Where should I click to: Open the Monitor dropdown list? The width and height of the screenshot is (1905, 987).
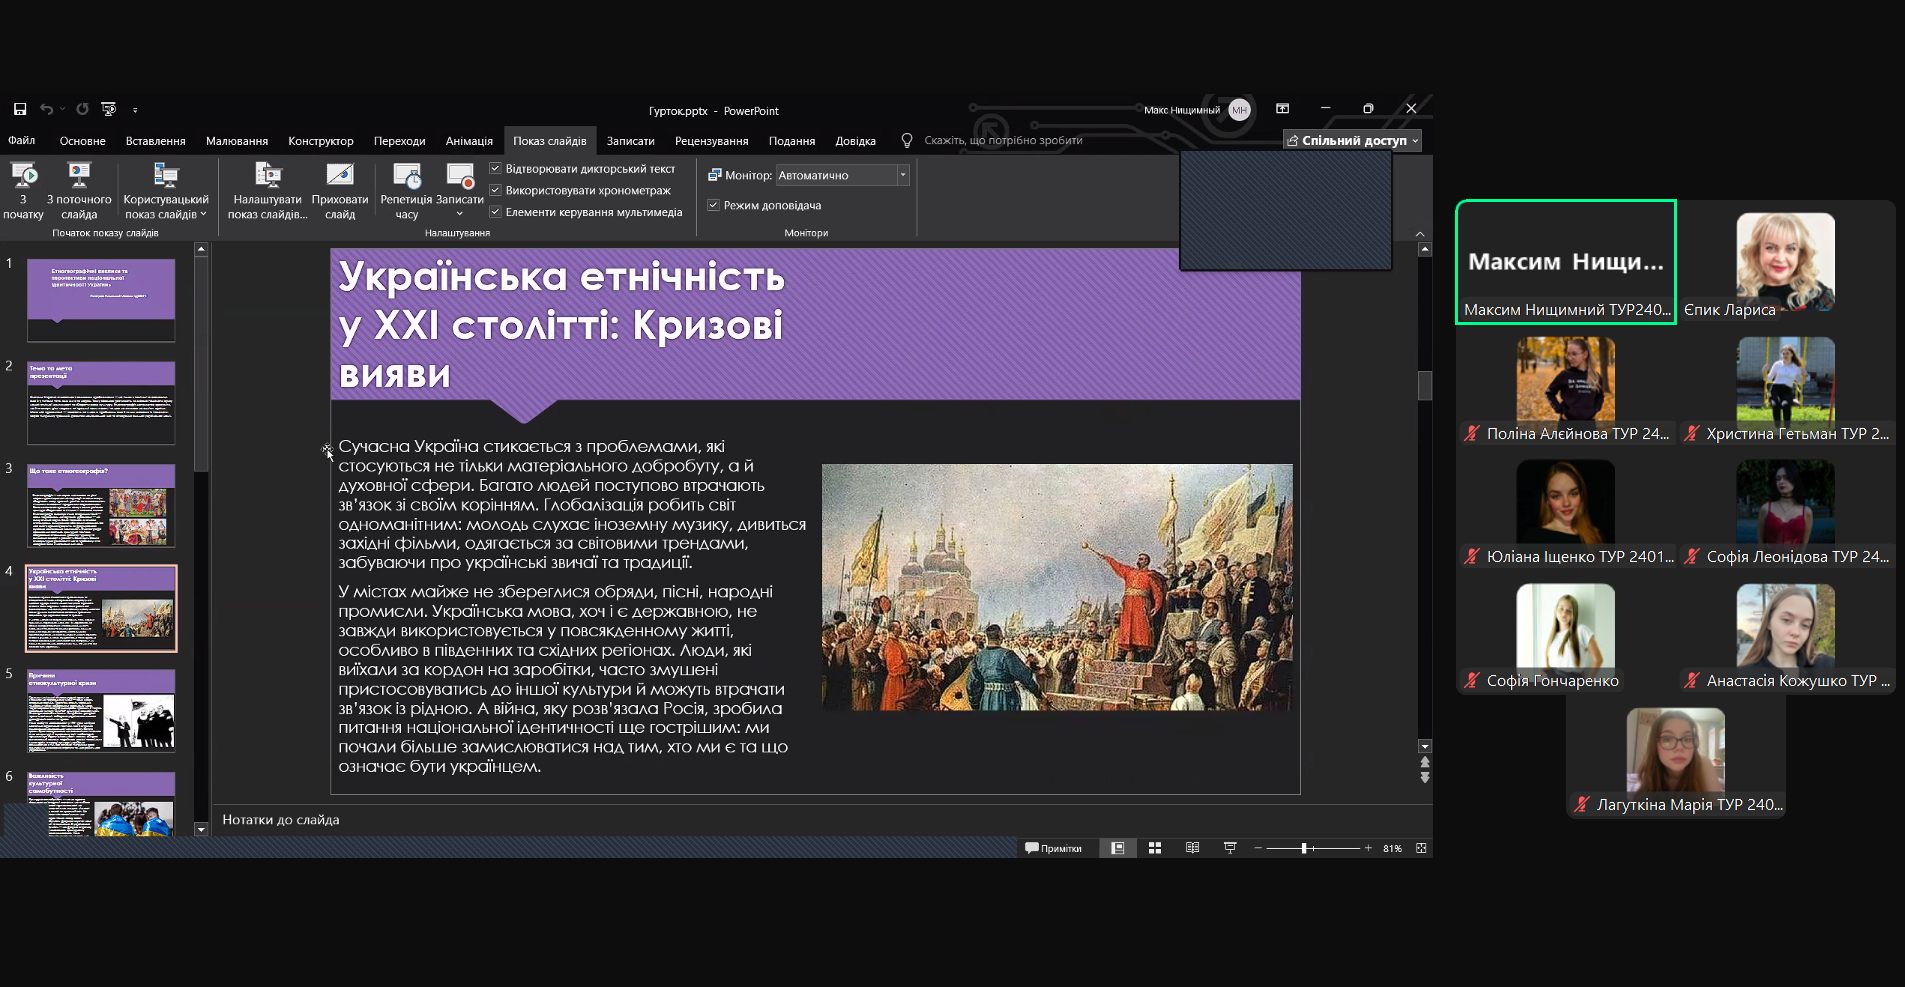(x=902, y=175)
